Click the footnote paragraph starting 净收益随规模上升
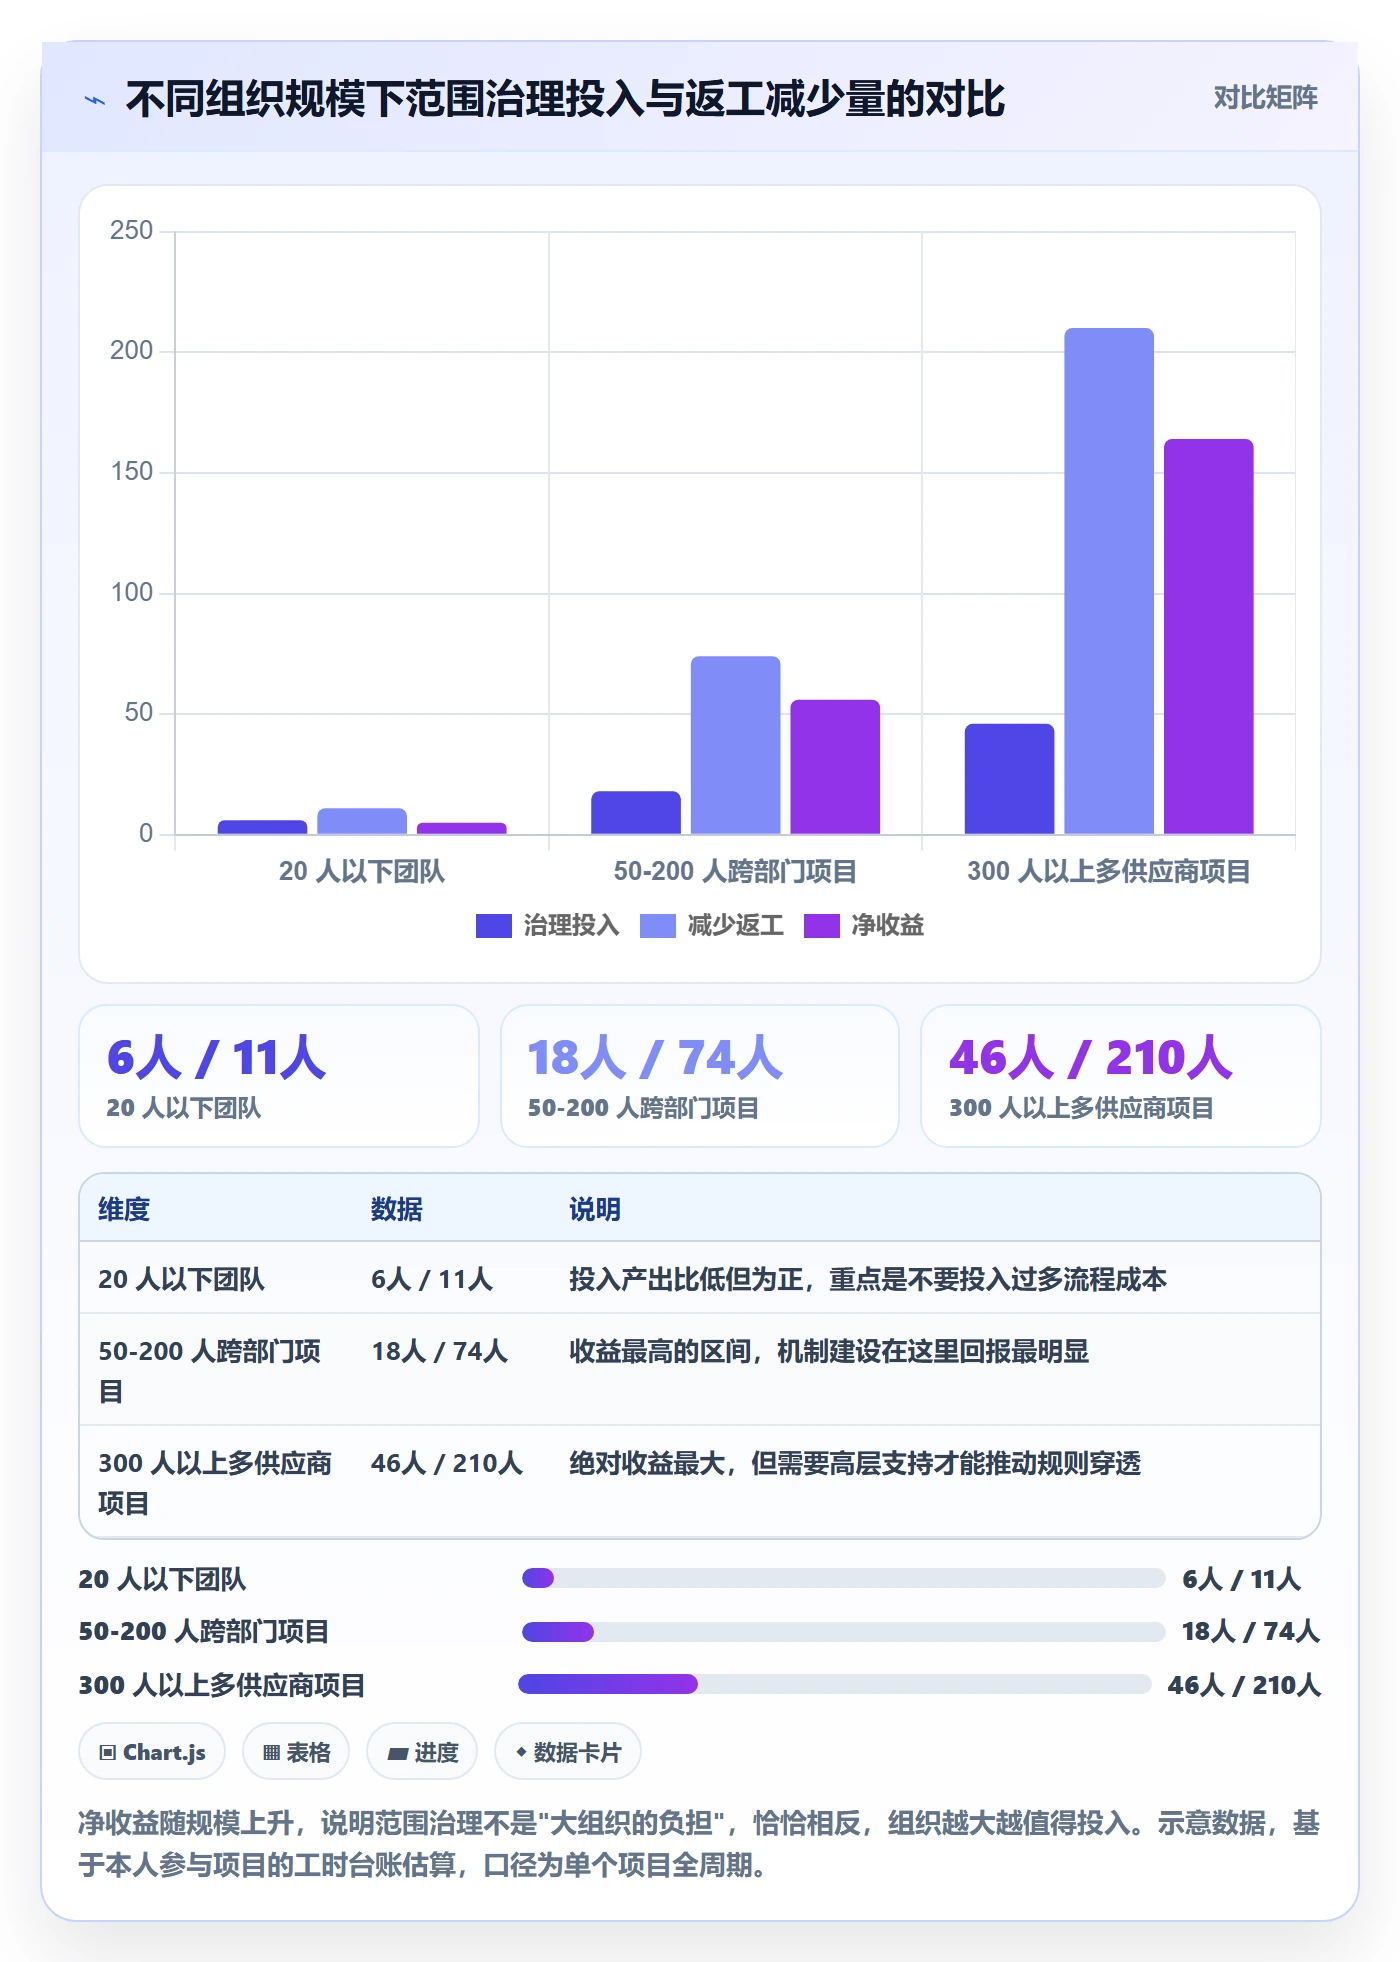Screen dimensions: 1400x1962 click(x=699, y=1844)
